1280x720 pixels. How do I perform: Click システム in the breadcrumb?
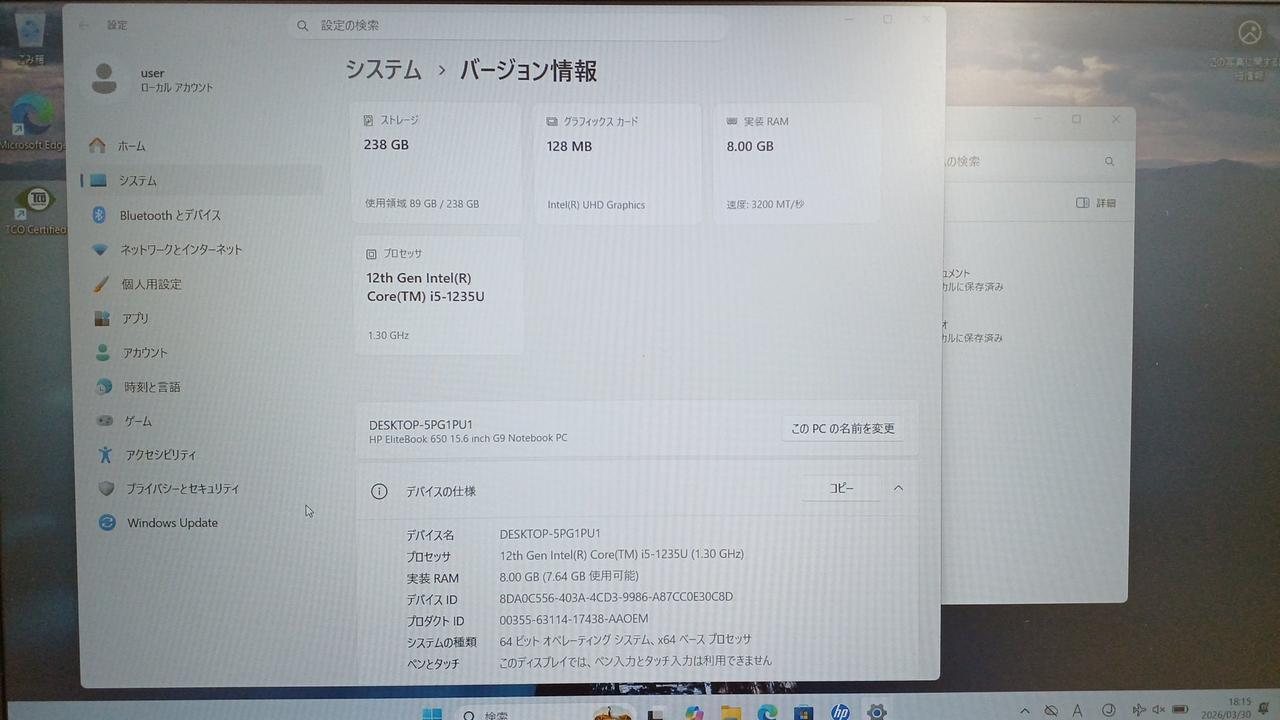384,70
